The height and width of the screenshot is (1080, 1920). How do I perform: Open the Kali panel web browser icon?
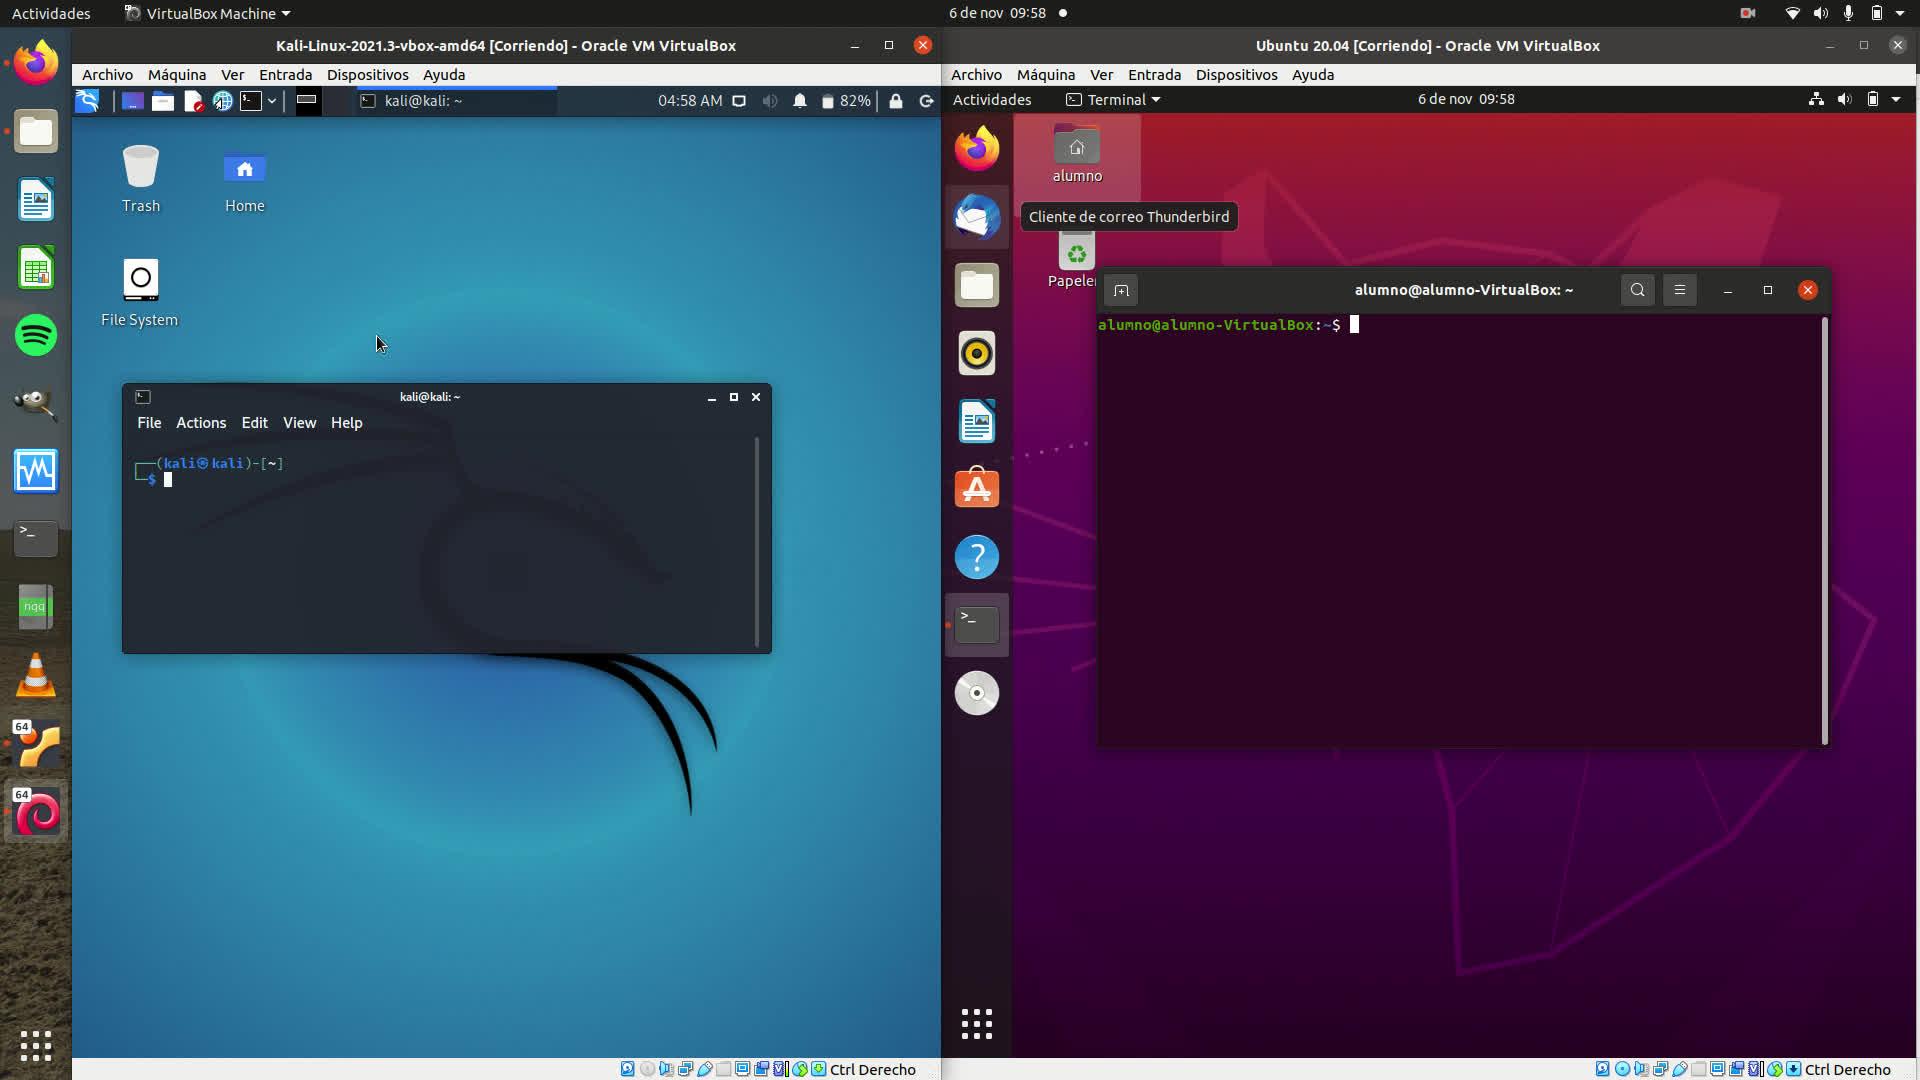[222, 101]
